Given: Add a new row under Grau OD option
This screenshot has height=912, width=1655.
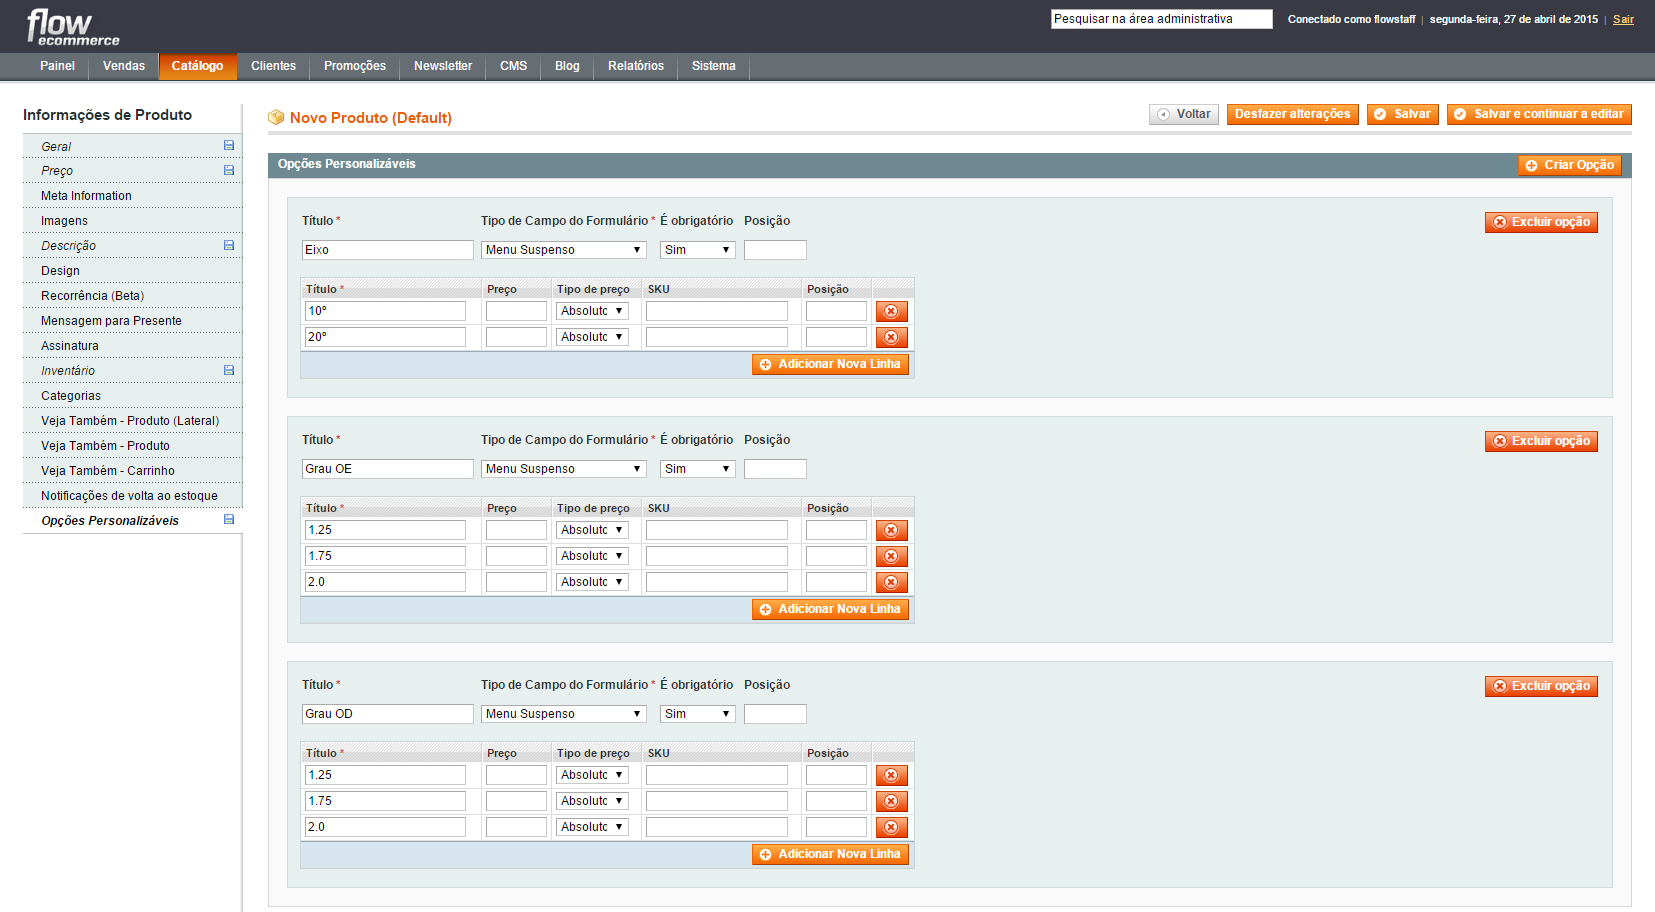Looking at the screenshot, I should click(830, 854).
